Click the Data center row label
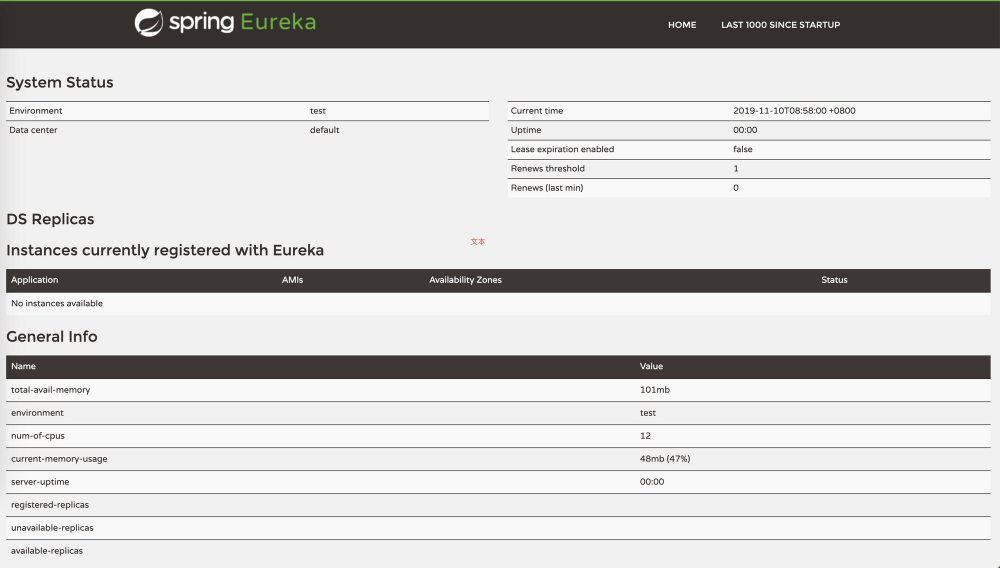Image resolution: width=1000 pixels, height=568 pixels. click(35, 130)
